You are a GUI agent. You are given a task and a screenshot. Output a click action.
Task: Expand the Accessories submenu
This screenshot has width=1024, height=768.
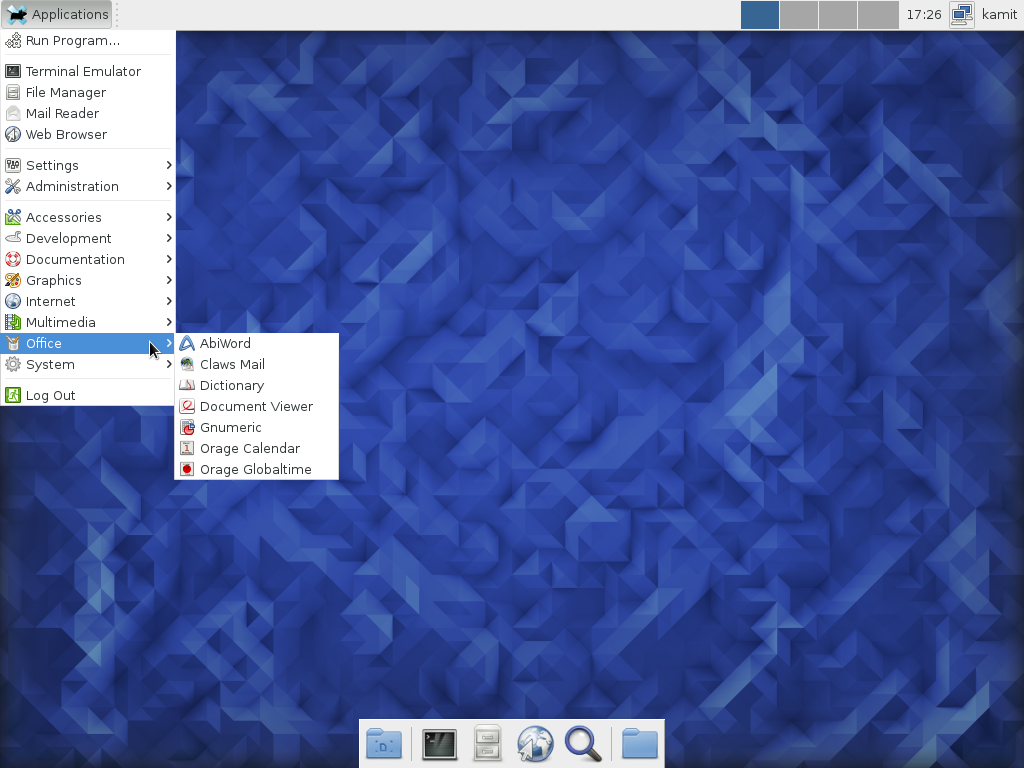coord(63,217)
